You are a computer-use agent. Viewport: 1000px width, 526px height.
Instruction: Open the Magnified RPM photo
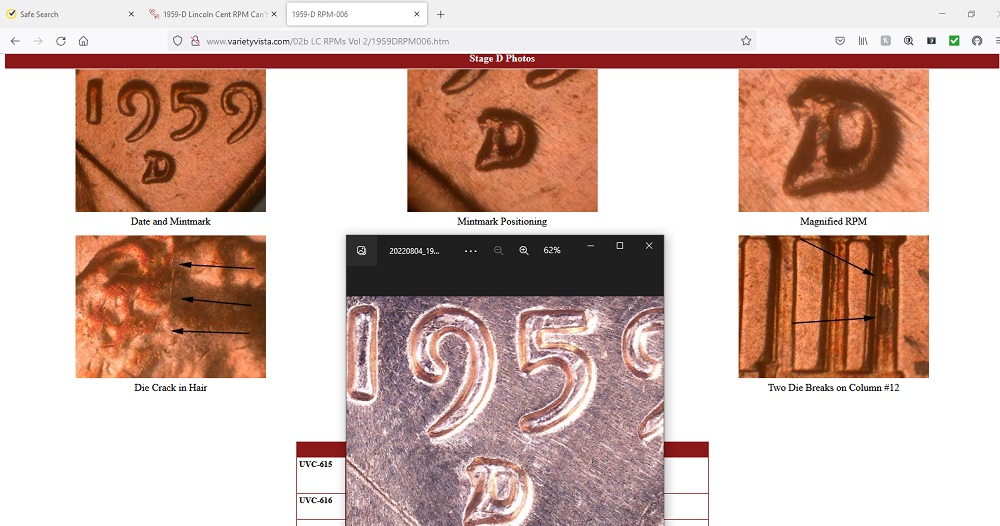click(834, 140)
